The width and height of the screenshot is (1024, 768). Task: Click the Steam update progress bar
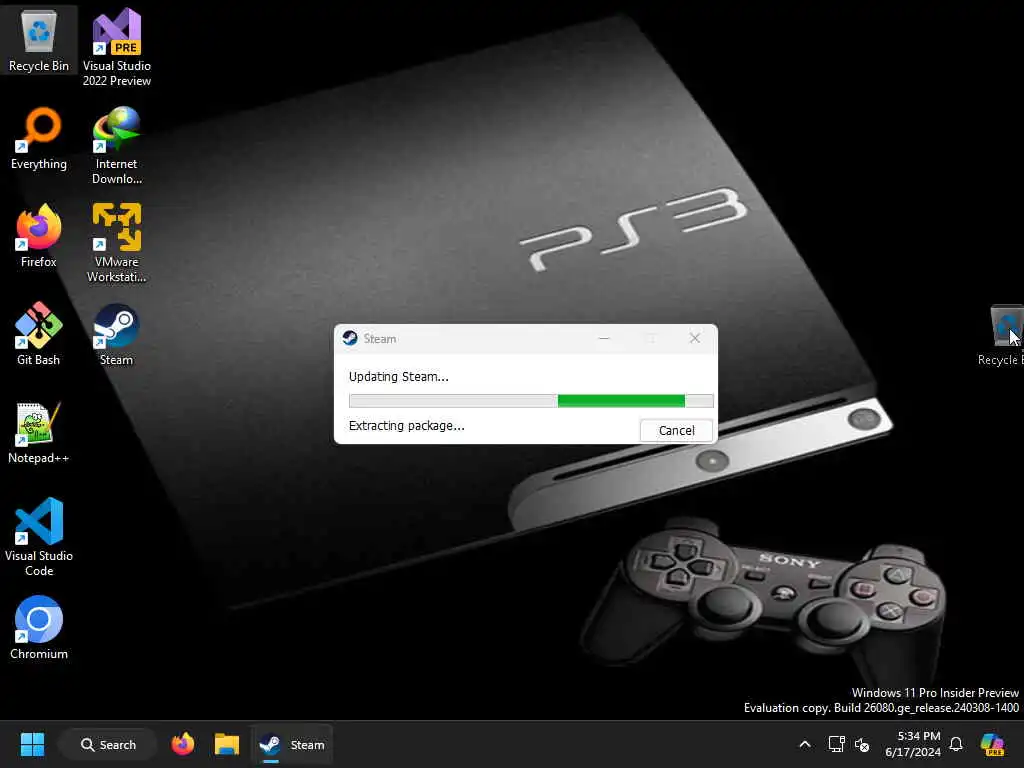(531, 401)
